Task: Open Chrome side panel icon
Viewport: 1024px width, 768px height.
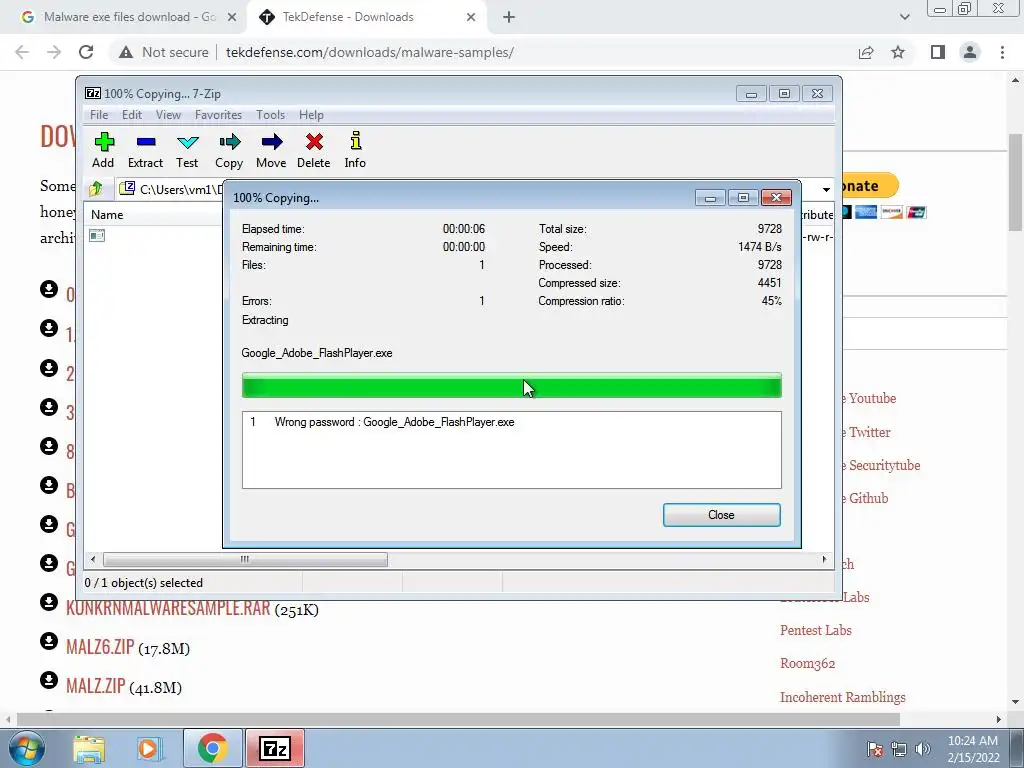Action: [x=938, y=52]
